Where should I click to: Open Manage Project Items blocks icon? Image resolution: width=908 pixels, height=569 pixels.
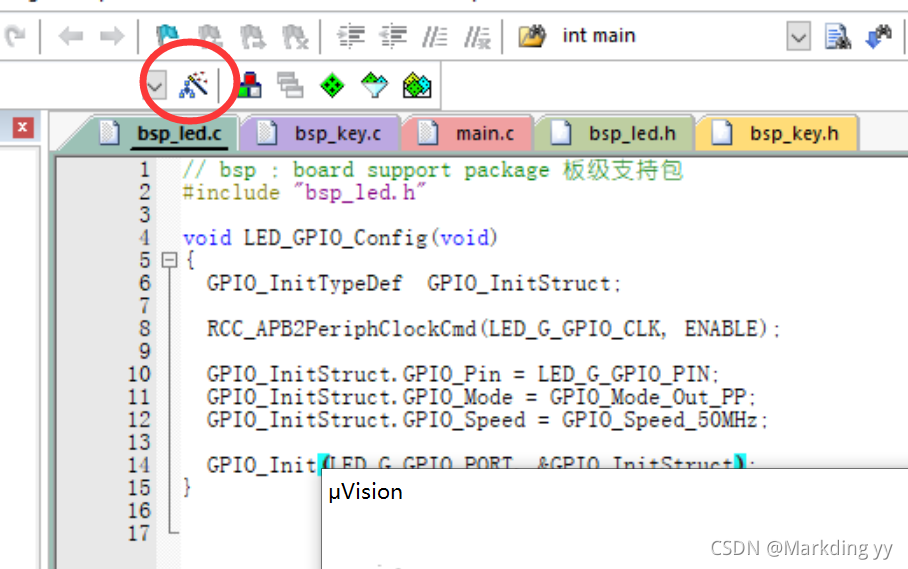(250, 85)
